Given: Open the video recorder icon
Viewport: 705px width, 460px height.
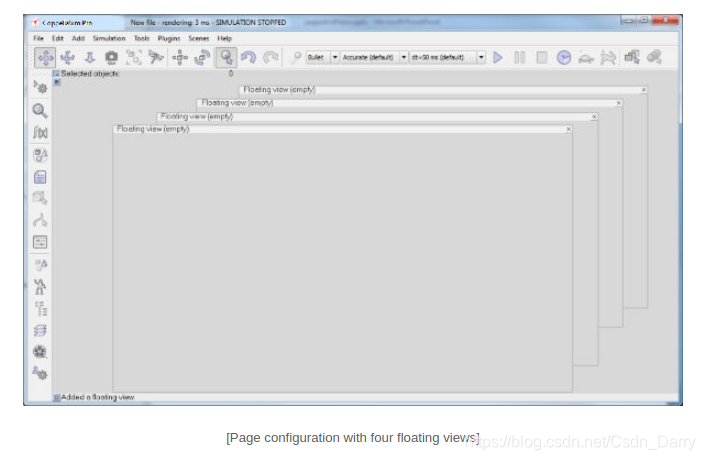Looking at the screenshot, I should click(40, 352).
